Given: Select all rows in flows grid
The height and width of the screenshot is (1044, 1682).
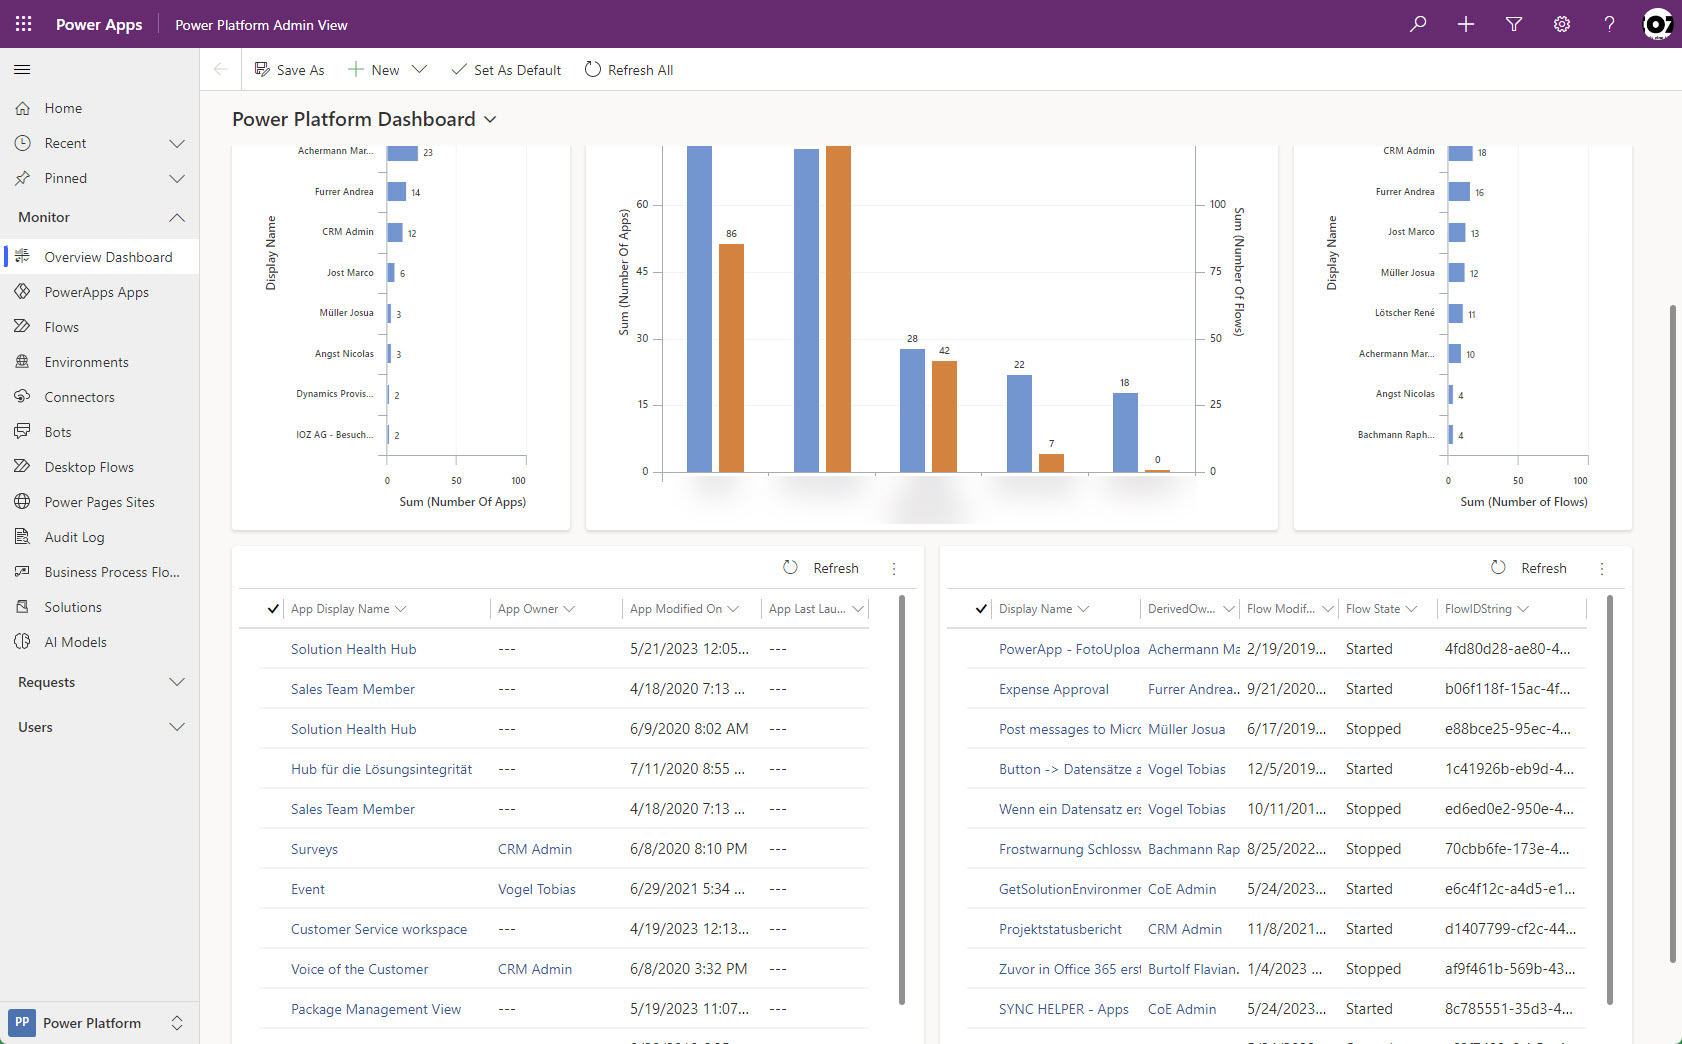Looking at the screenshot, I should (981, 609).
